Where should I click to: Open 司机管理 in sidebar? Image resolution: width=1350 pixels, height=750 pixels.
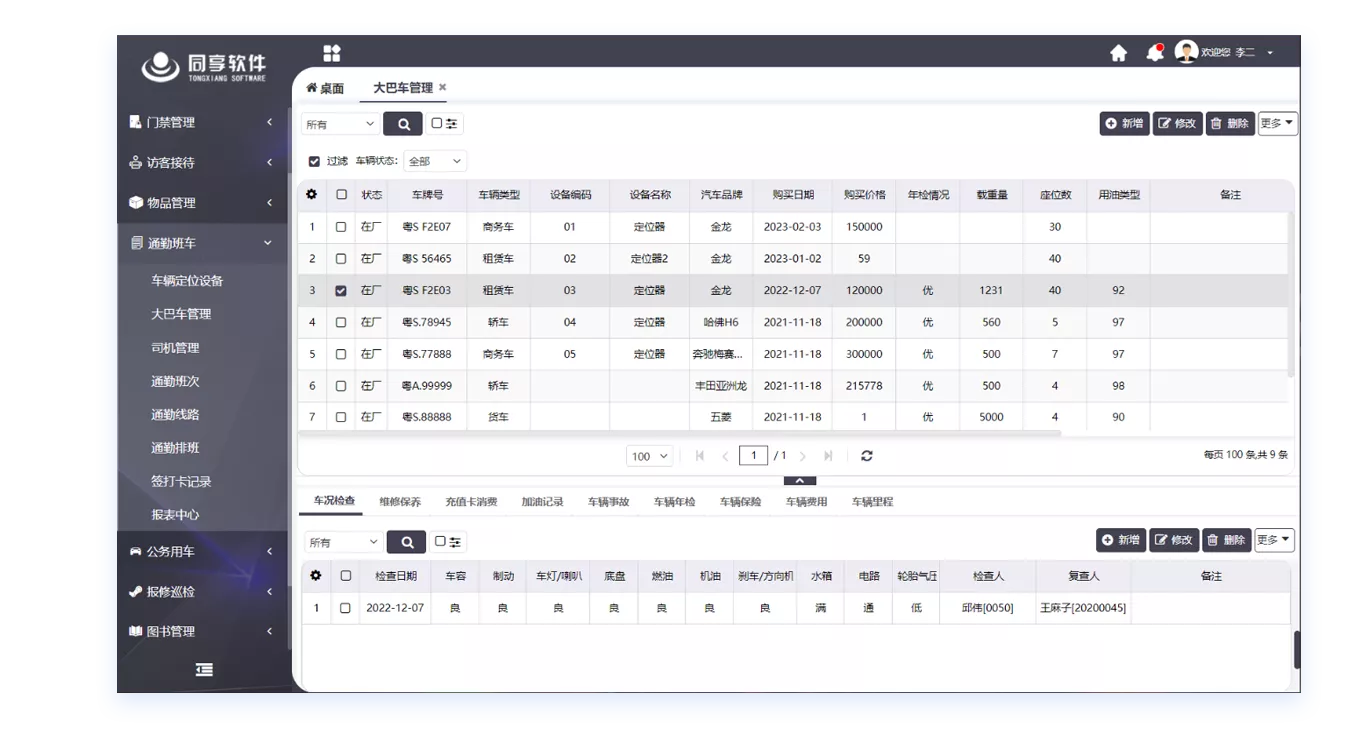175,348
